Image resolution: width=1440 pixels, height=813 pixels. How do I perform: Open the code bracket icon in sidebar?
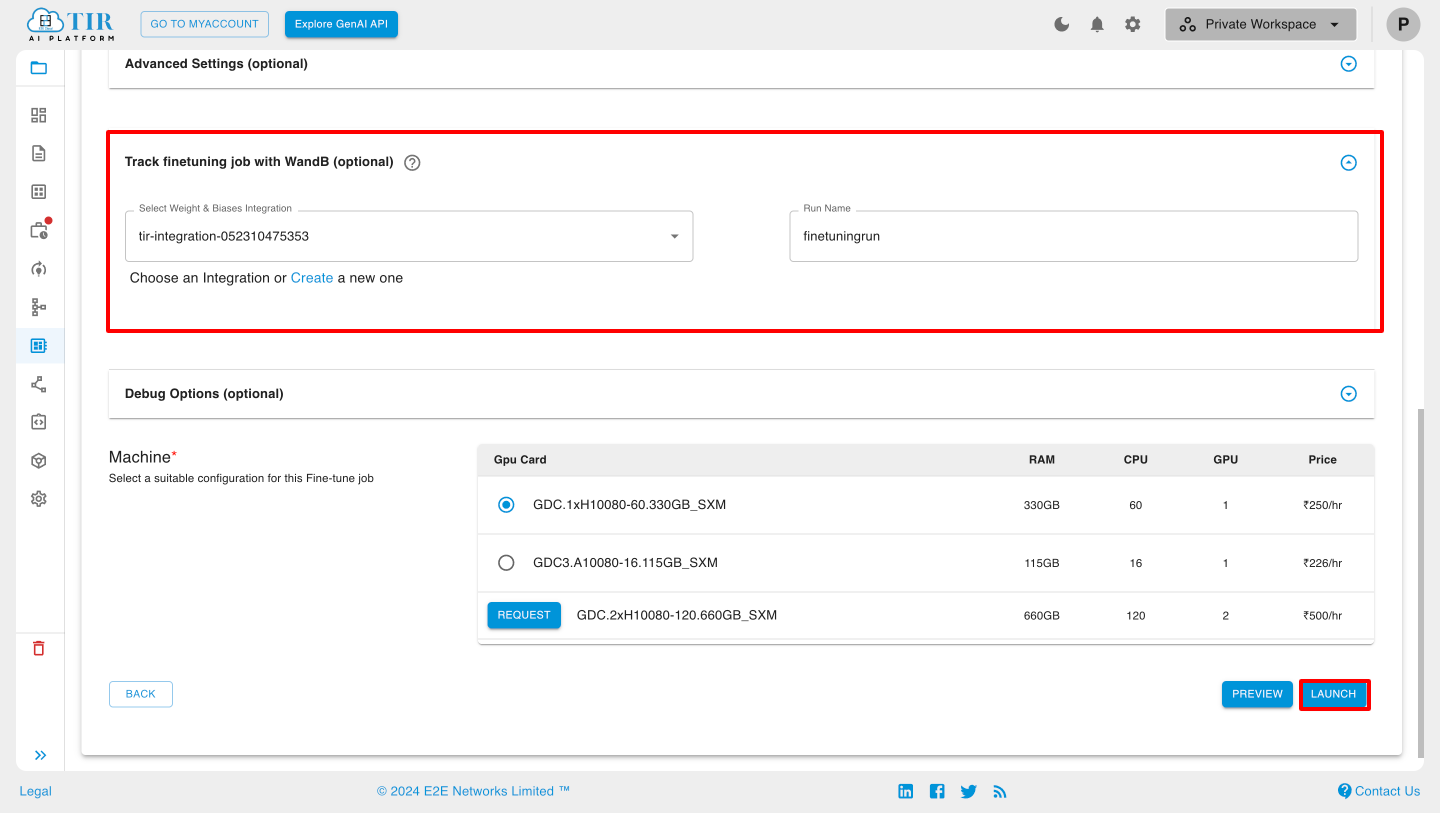(39, 422)
